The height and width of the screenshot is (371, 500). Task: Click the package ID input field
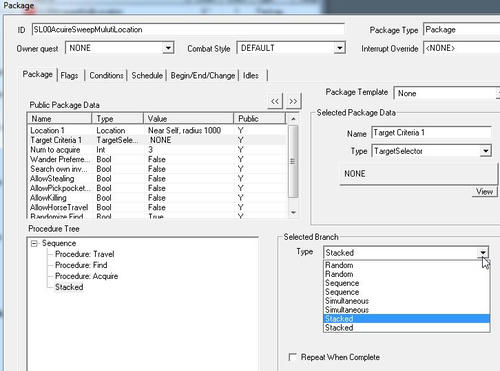pos(188,30)
